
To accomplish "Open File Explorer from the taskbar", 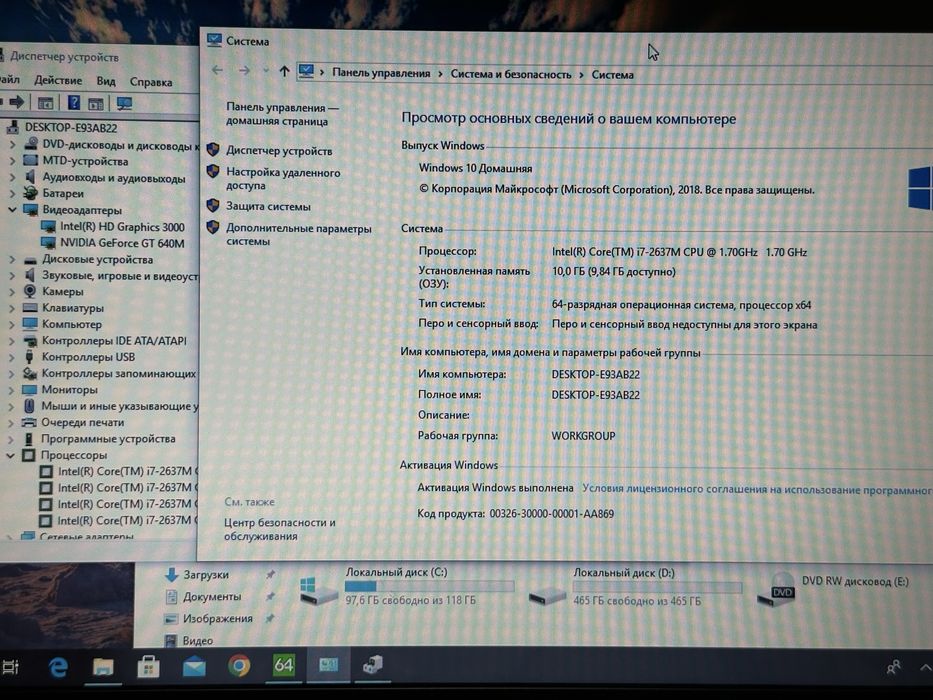I will tap(103, 667).
